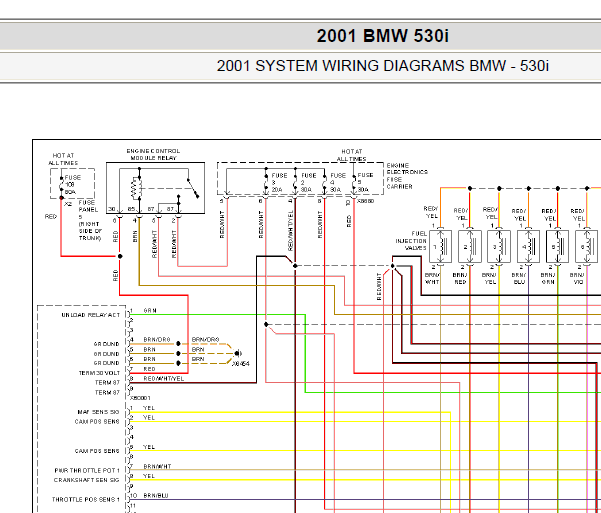This screenshot has height=513, width=601.
Task: Click the UNLOAD RELAY ACT pin label
Action: coord(91,315)
